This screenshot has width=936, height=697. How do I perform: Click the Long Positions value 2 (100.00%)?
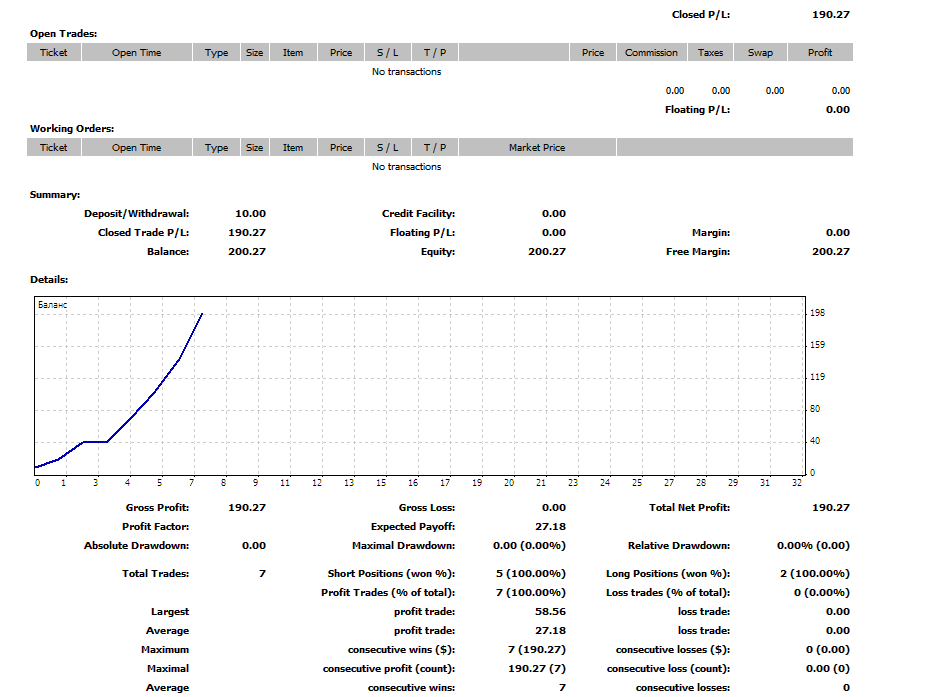tap(814, 574)
